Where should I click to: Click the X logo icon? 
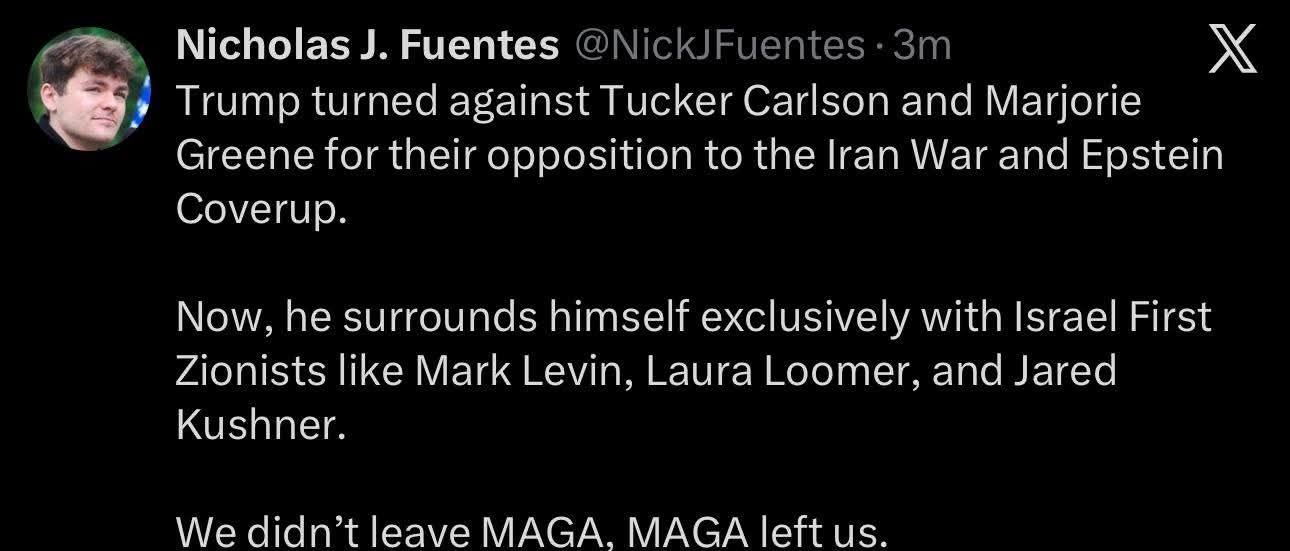[1231, 50]
